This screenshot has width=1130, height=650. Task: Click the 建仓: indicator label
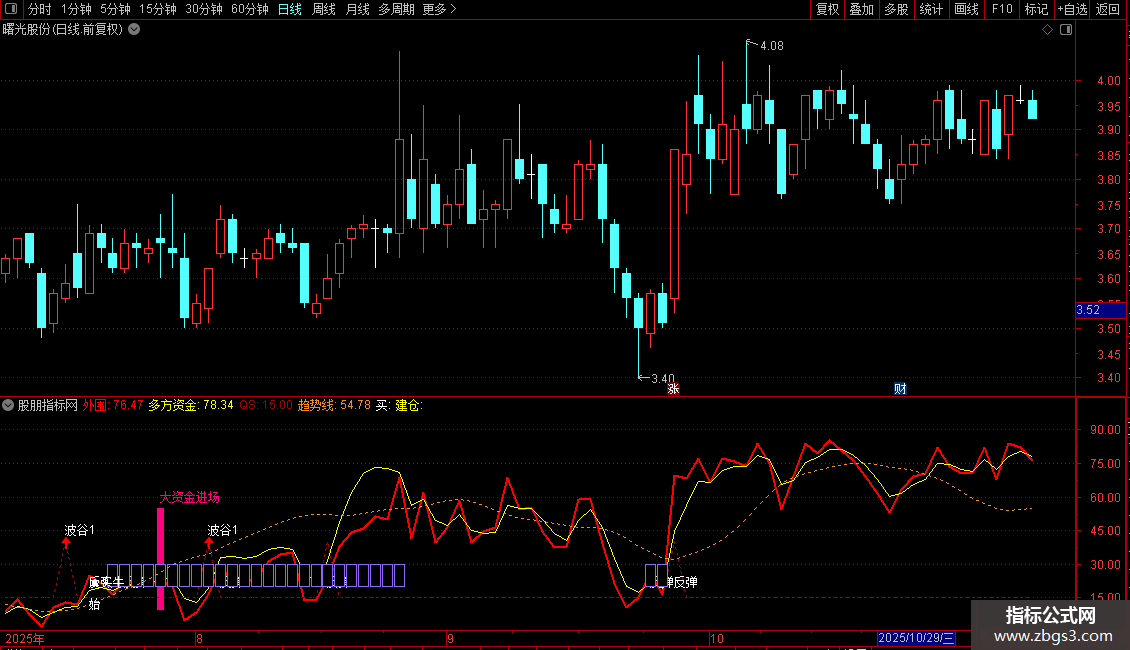409,405
